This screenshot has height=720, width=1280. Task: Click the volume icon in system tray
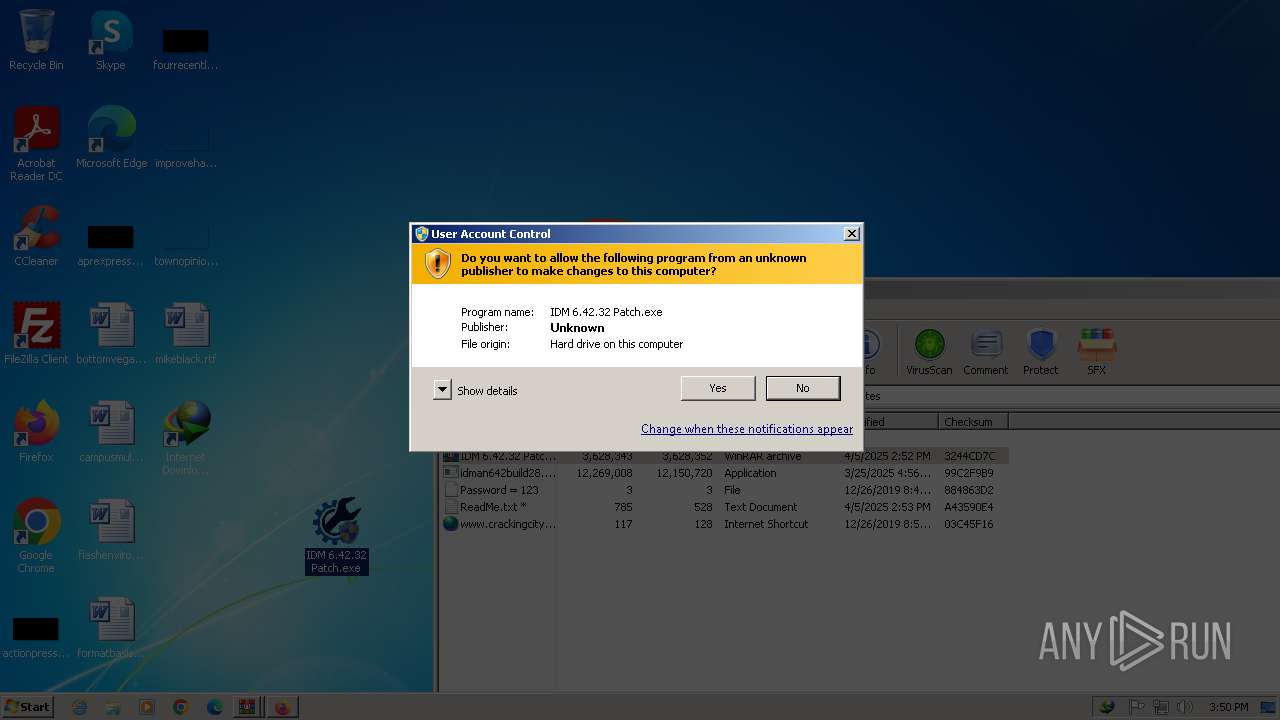pos(1185,707)
